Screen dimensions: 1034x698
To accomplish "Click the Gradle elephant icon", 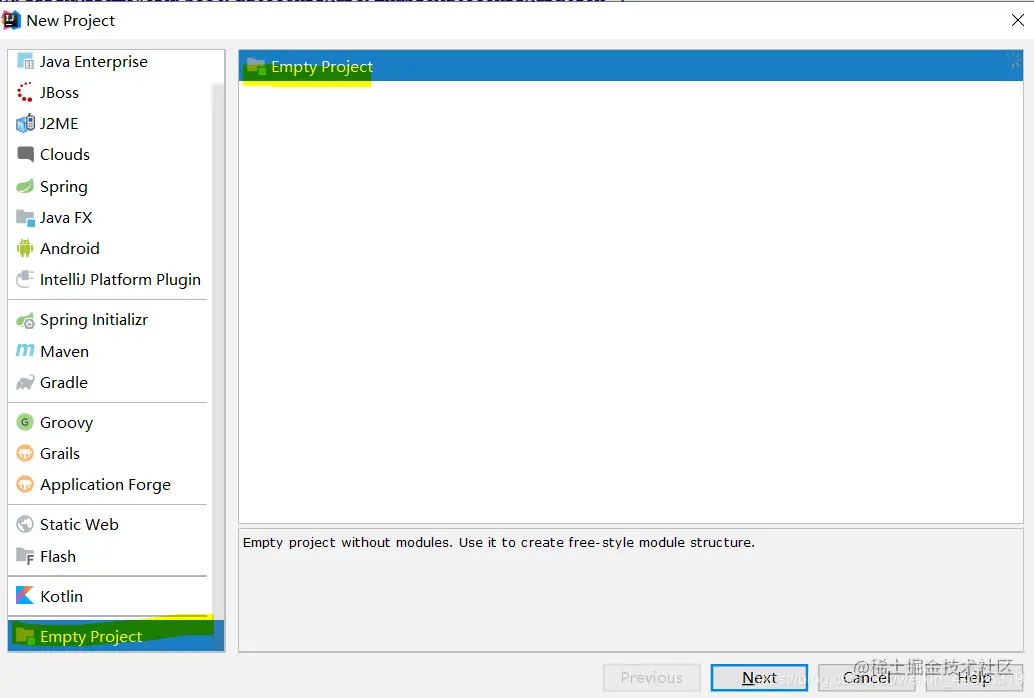I will click(x=25, y=383).
